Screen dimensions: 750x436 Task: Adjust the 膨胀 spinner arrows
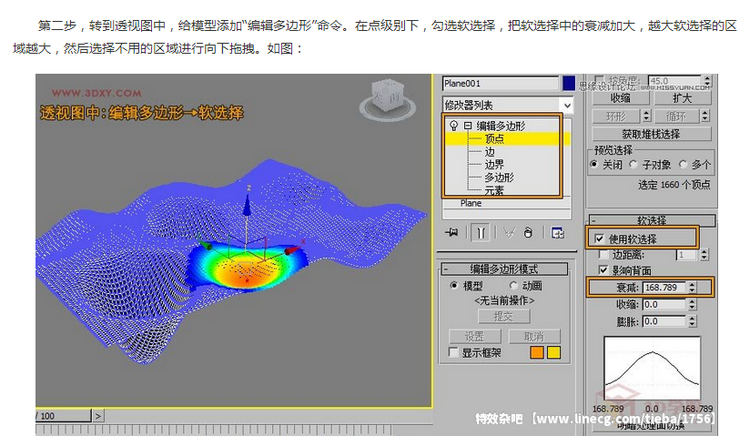tap(692, 321)
